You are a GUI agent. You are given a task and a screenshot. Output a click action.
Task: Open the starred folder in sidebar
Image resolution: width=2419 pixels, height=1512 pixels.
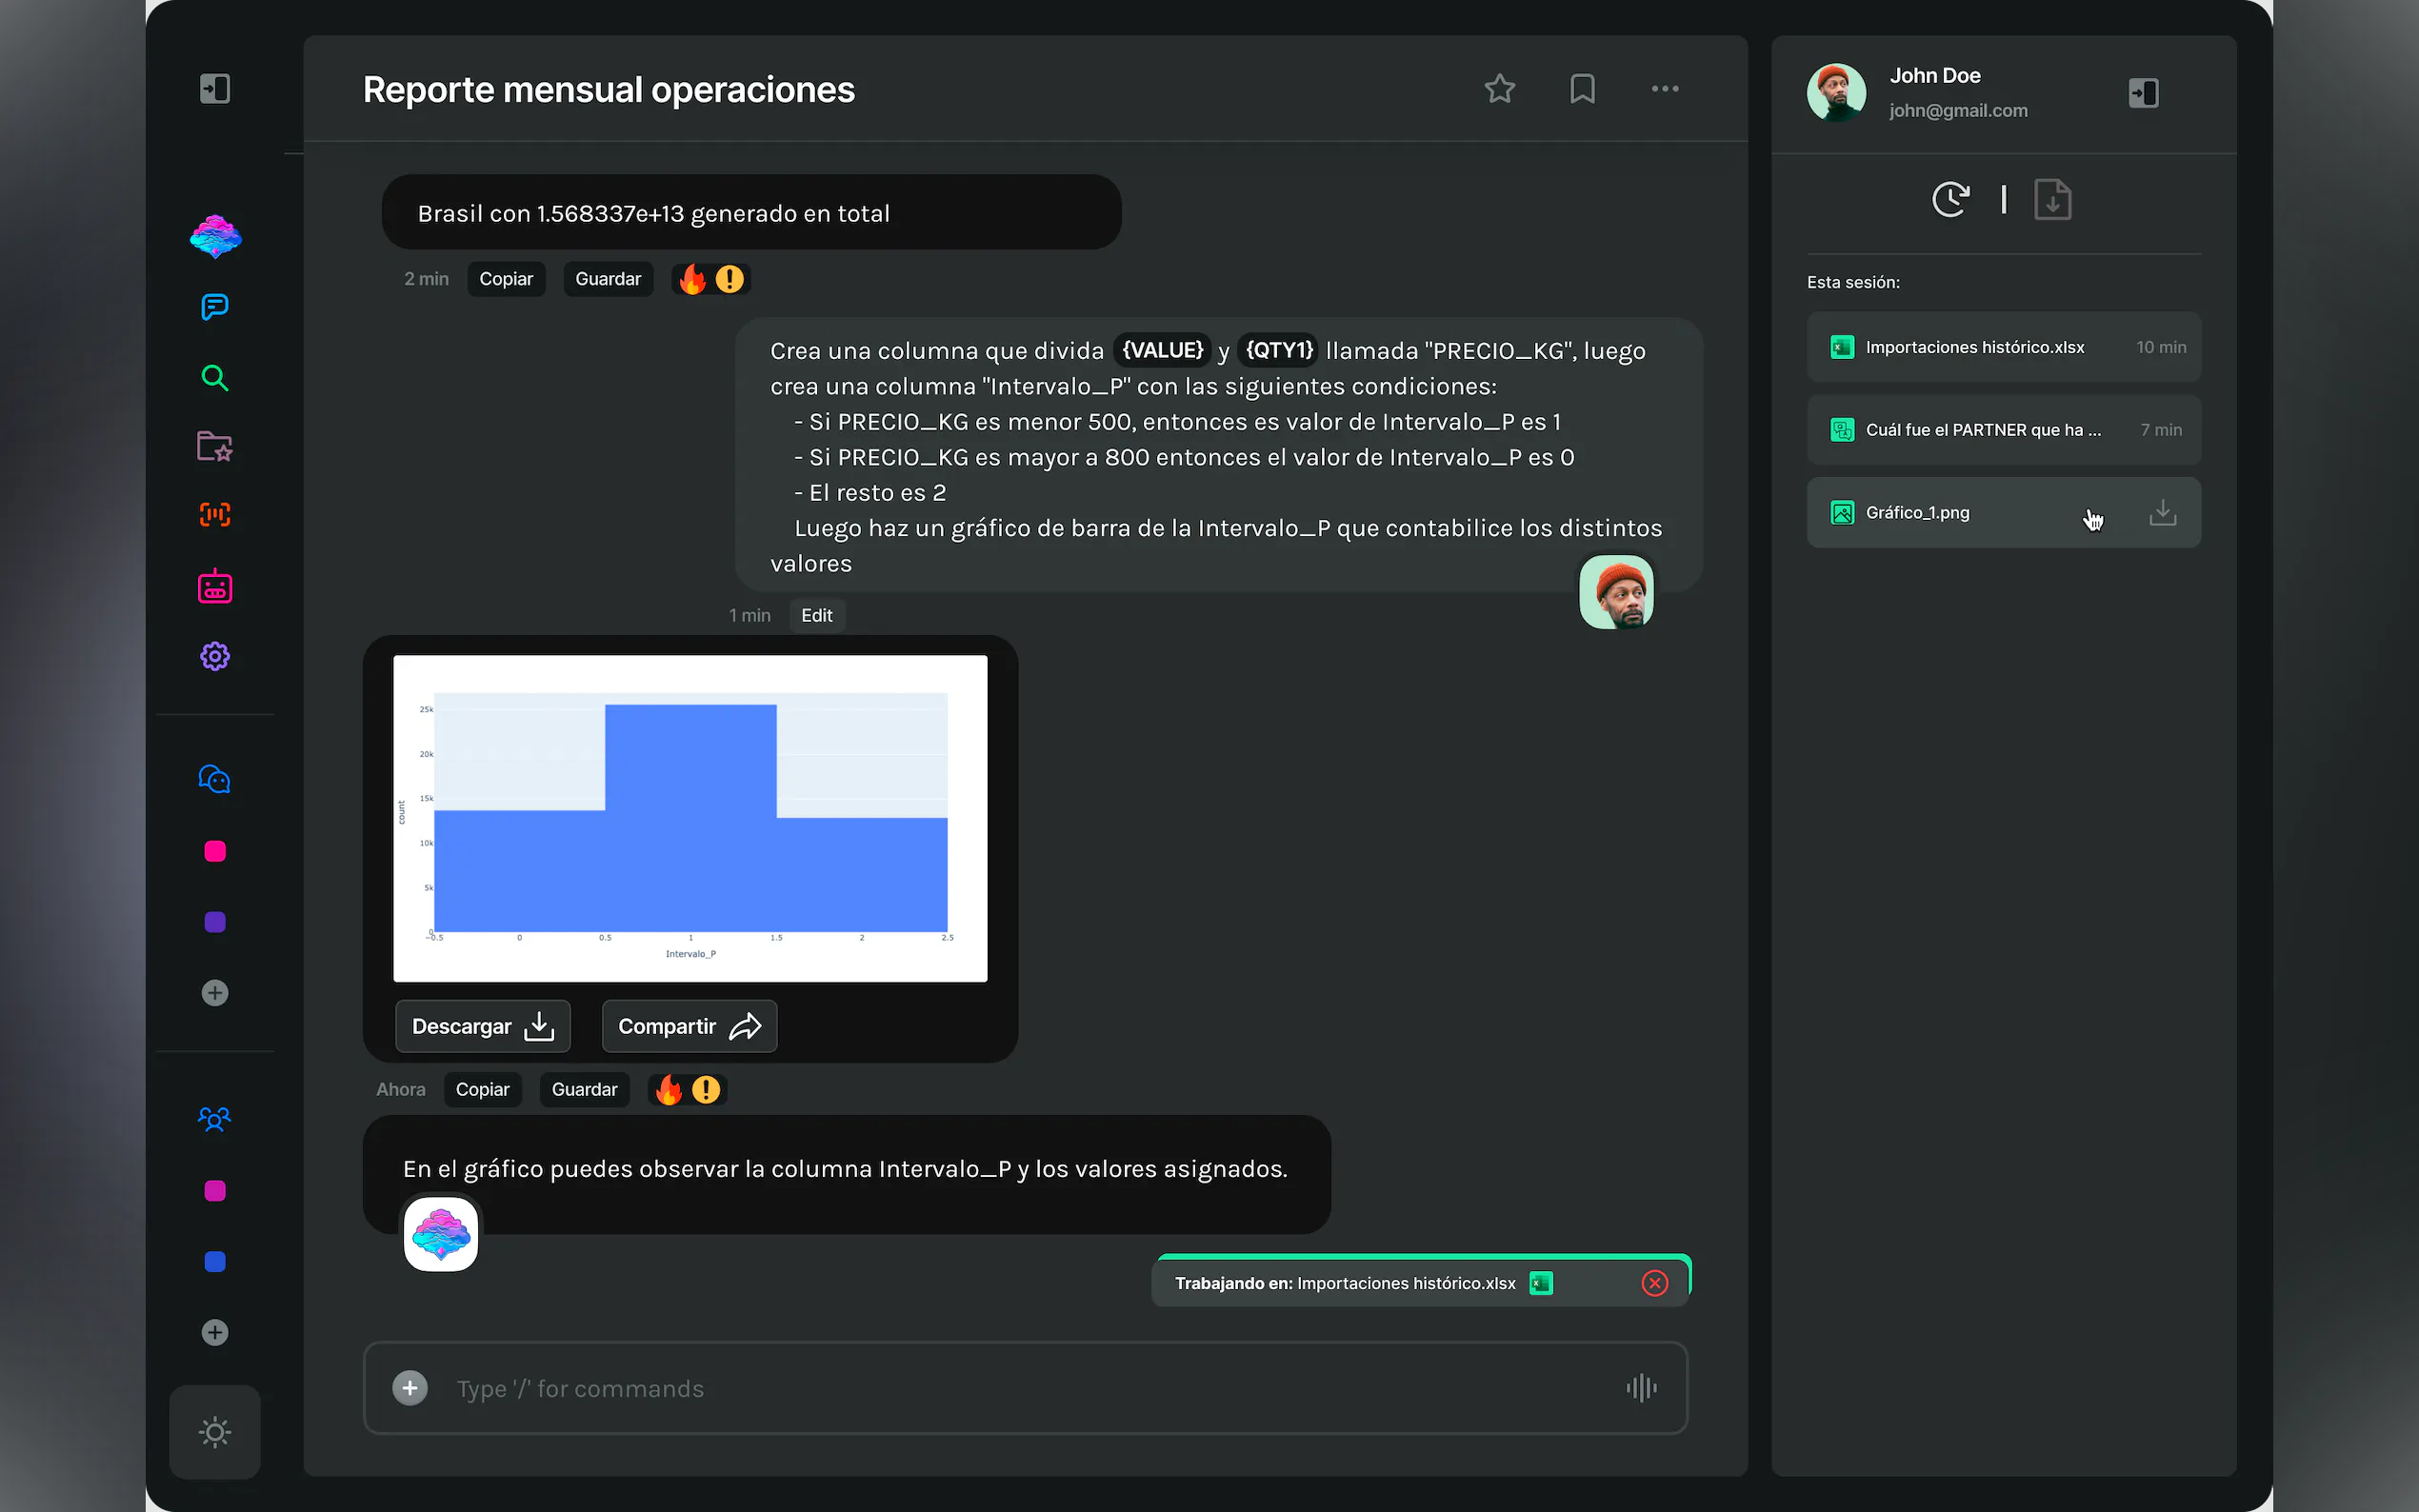click(x=215, y=446)
